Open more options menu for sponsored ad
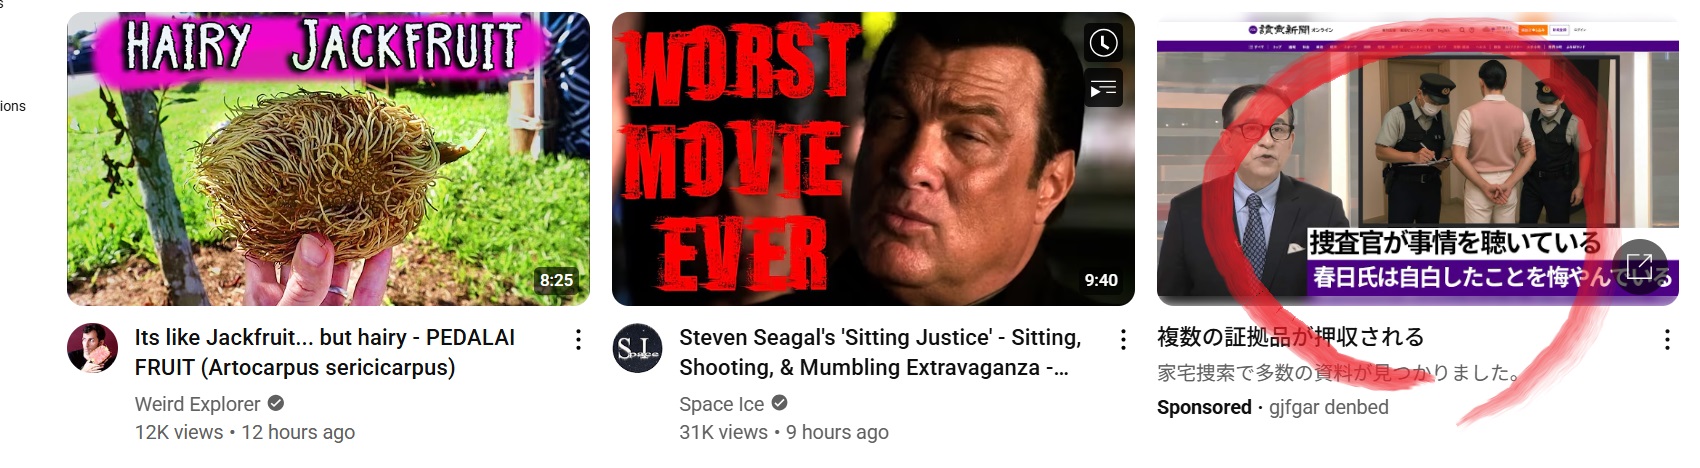 tap(1667, 340)
